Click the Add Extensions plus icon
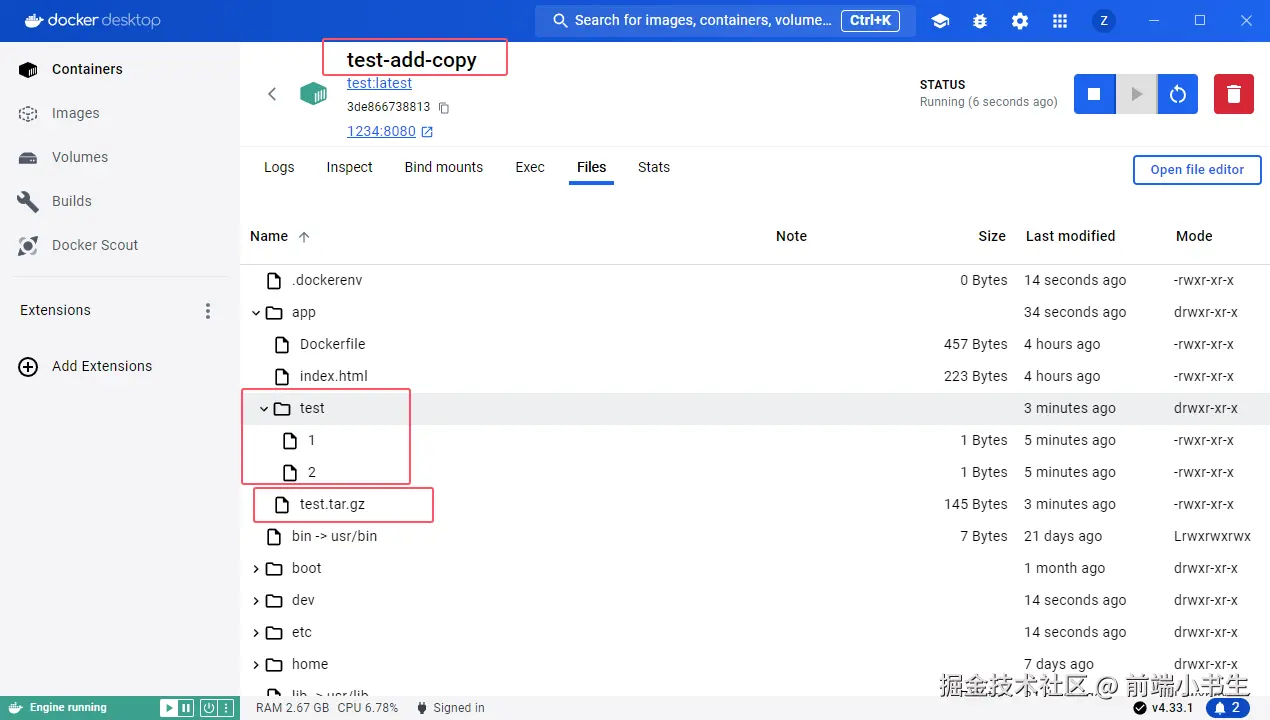Screen dimensions: 1270x720 click(x=28, y=366)
